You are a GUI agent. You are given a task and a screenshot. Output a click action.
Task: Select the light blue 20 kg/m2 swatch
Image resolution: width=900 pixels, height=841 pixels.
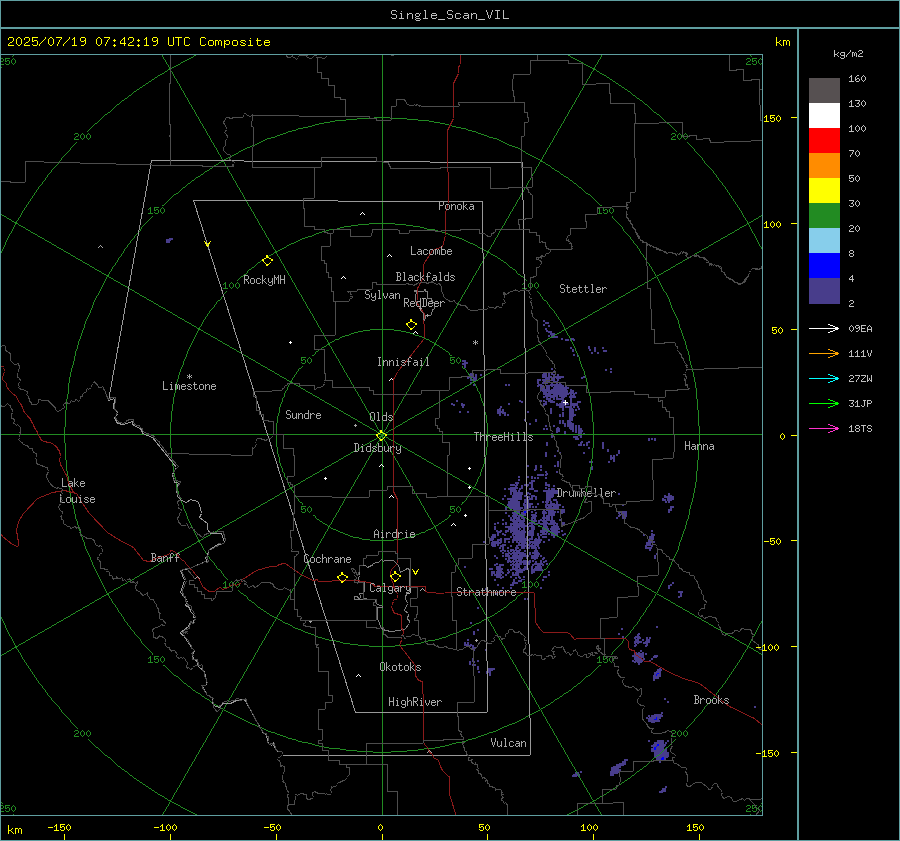pos(824,241)
